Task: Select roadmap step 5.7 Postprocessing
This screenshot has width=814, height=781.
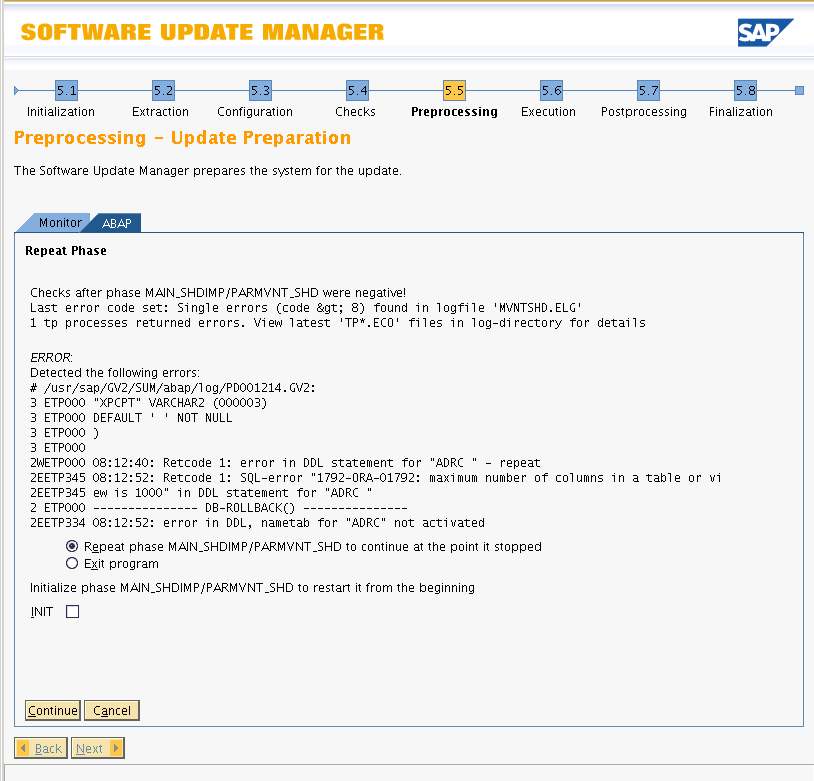Action: coord(648,91)
